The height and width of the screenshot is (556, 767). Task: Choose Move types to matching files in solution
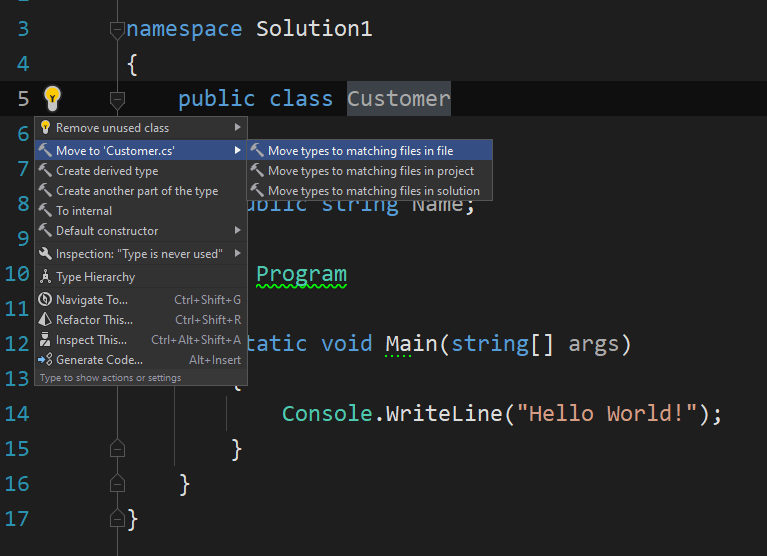pyautogui.click(x=370, y=191)
